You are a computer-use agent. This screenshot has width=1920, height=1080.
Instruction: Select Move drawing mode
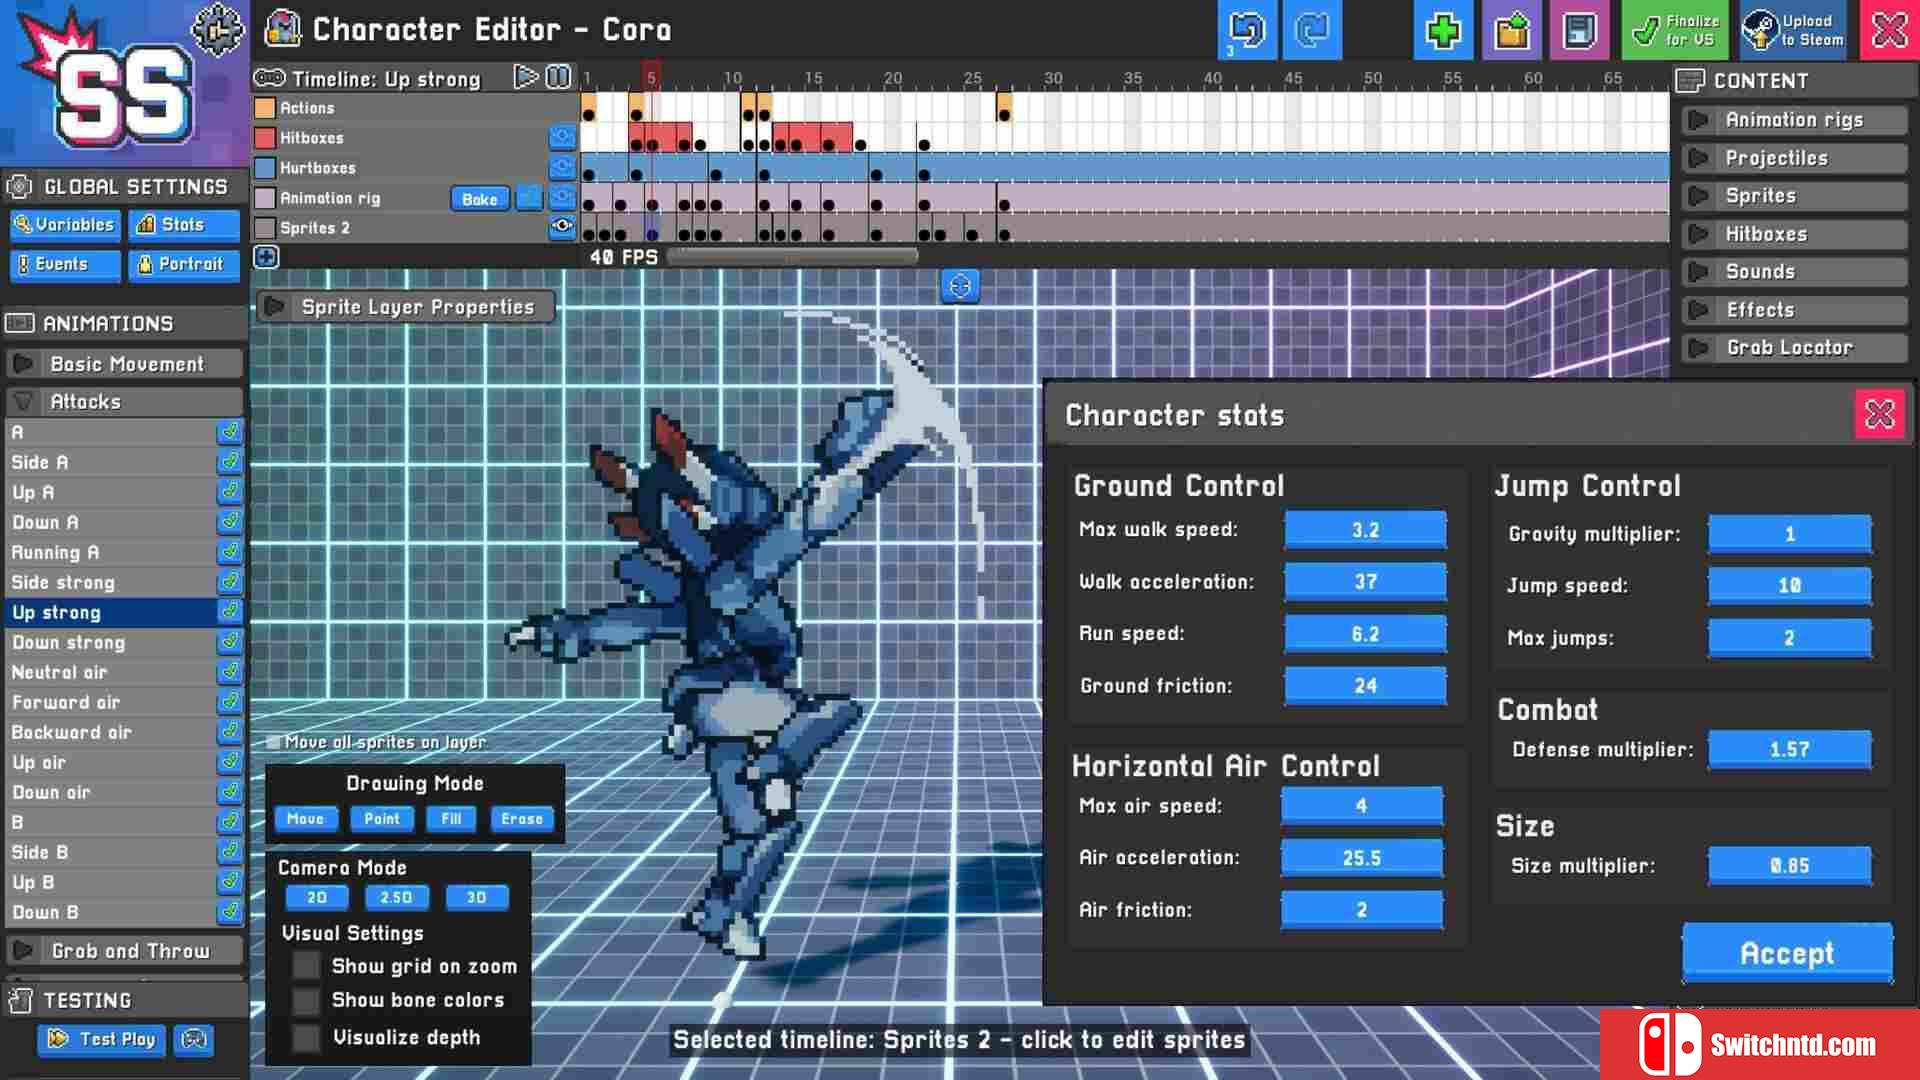tap(305, 819)
